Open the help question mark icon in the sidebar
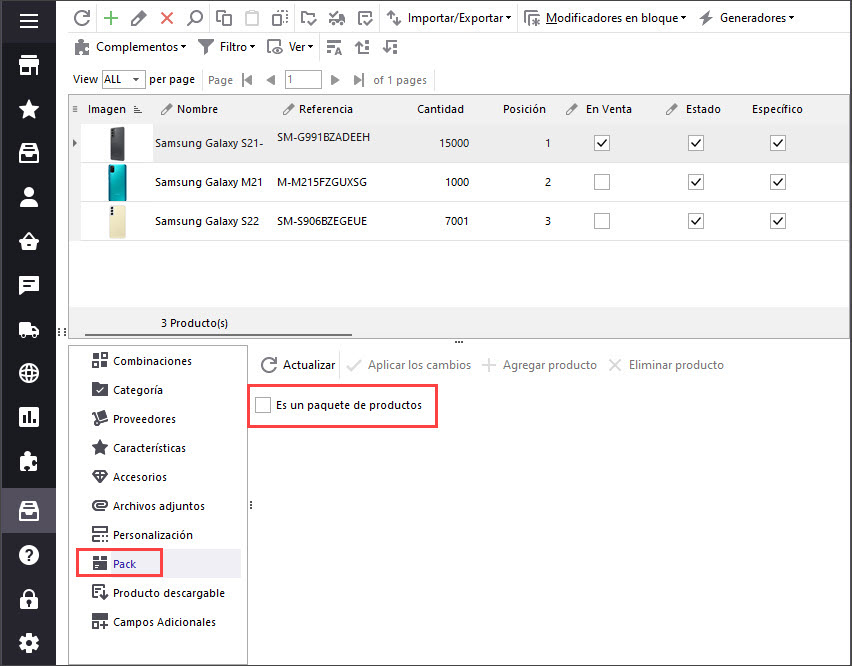852x666 pixels. pyautogui.click(x=29, y=555)
